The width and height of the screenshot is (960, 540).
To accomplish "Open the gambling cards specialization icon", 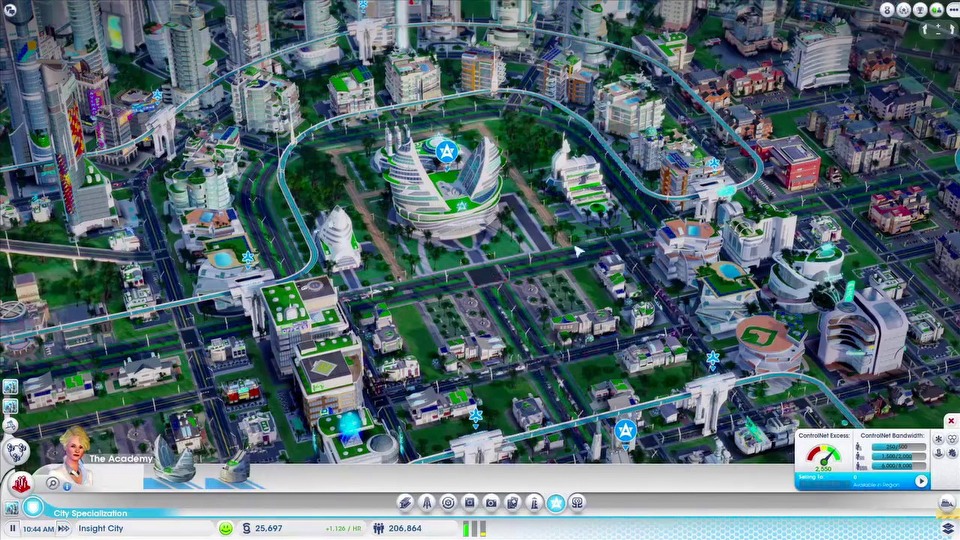I will pos(512,503).
